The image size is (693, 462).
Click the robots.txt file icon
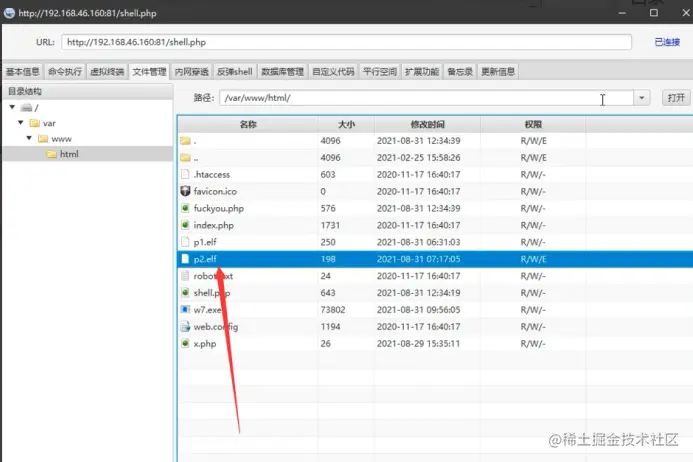click(x=185, y=276)
